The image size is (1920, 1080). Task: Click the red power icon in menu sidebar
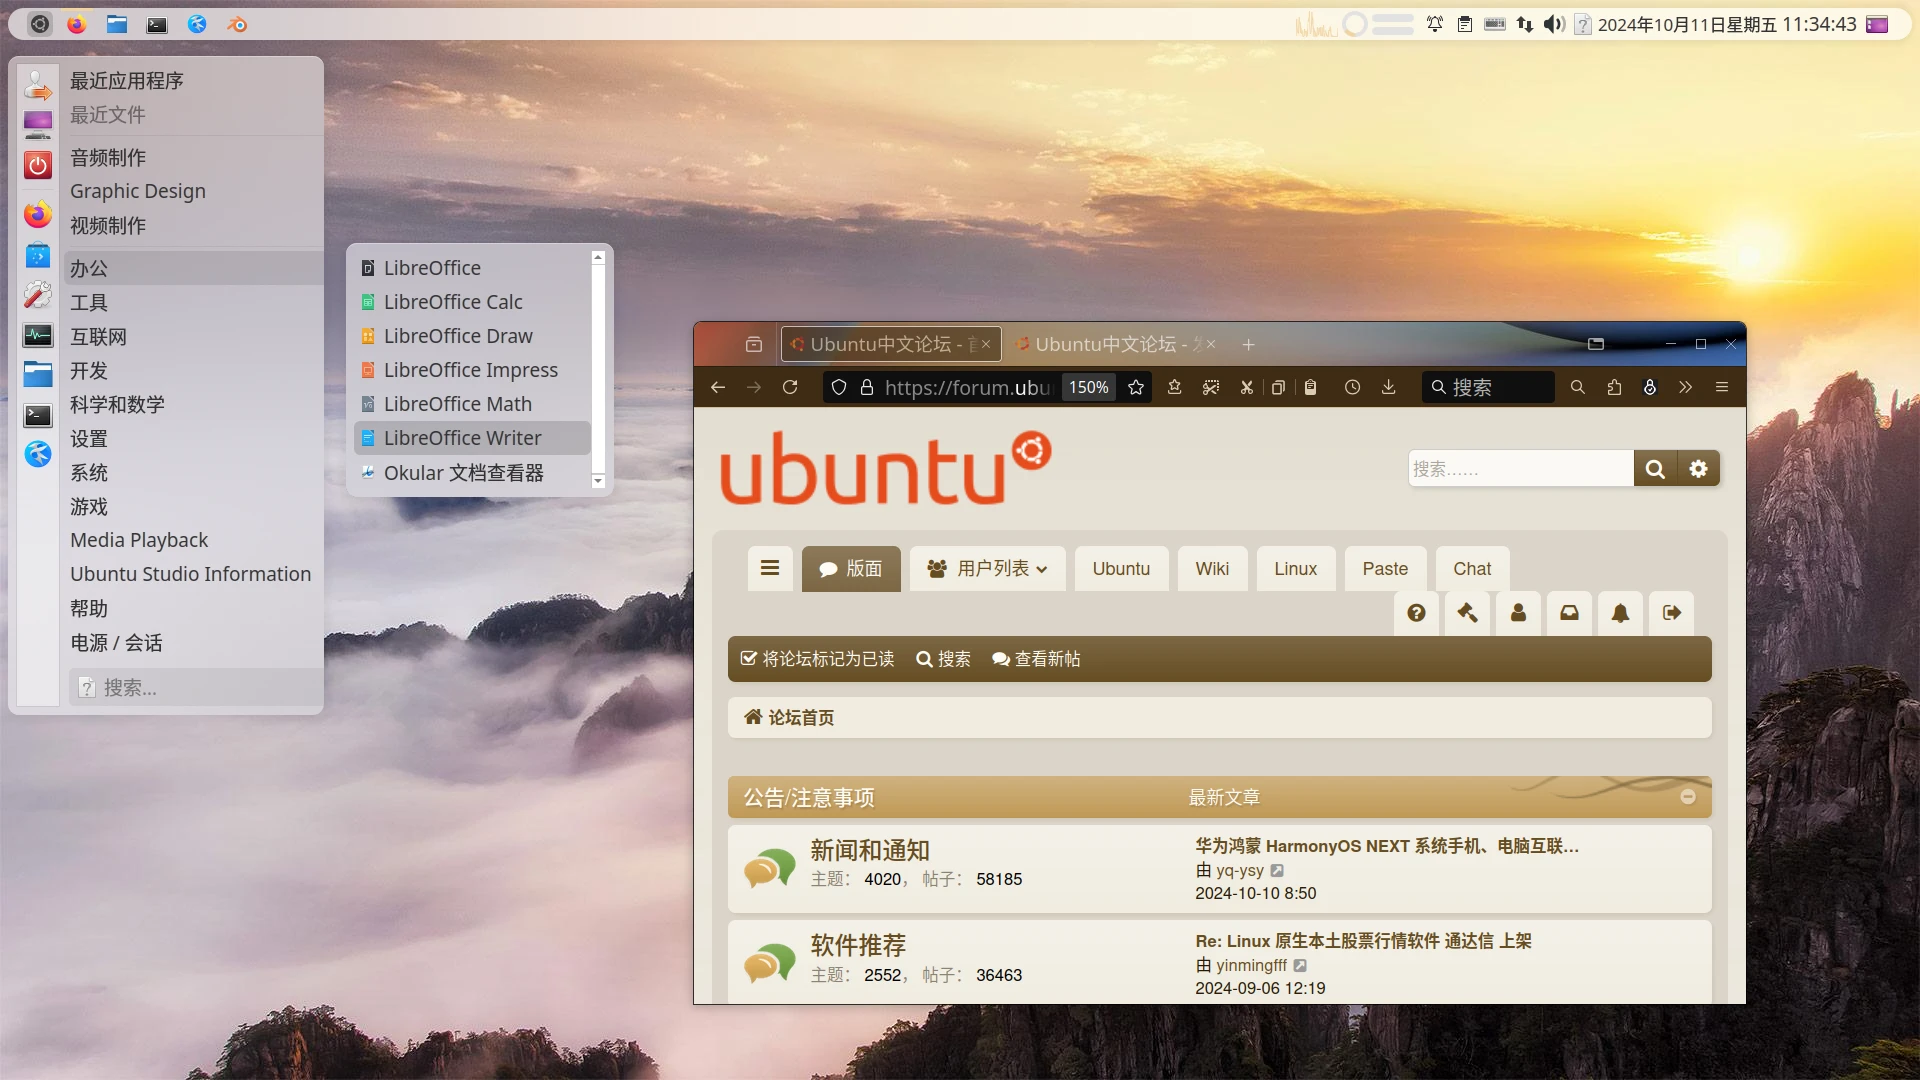click(38, 165)
